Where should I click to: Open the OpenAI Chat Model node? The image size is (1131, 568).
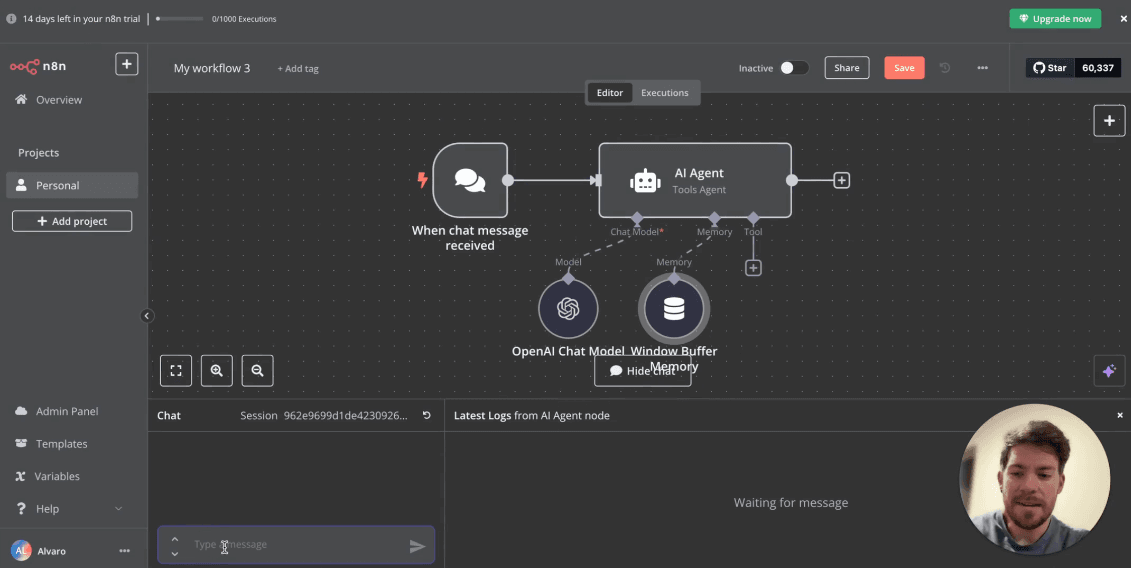click(568, 309)
